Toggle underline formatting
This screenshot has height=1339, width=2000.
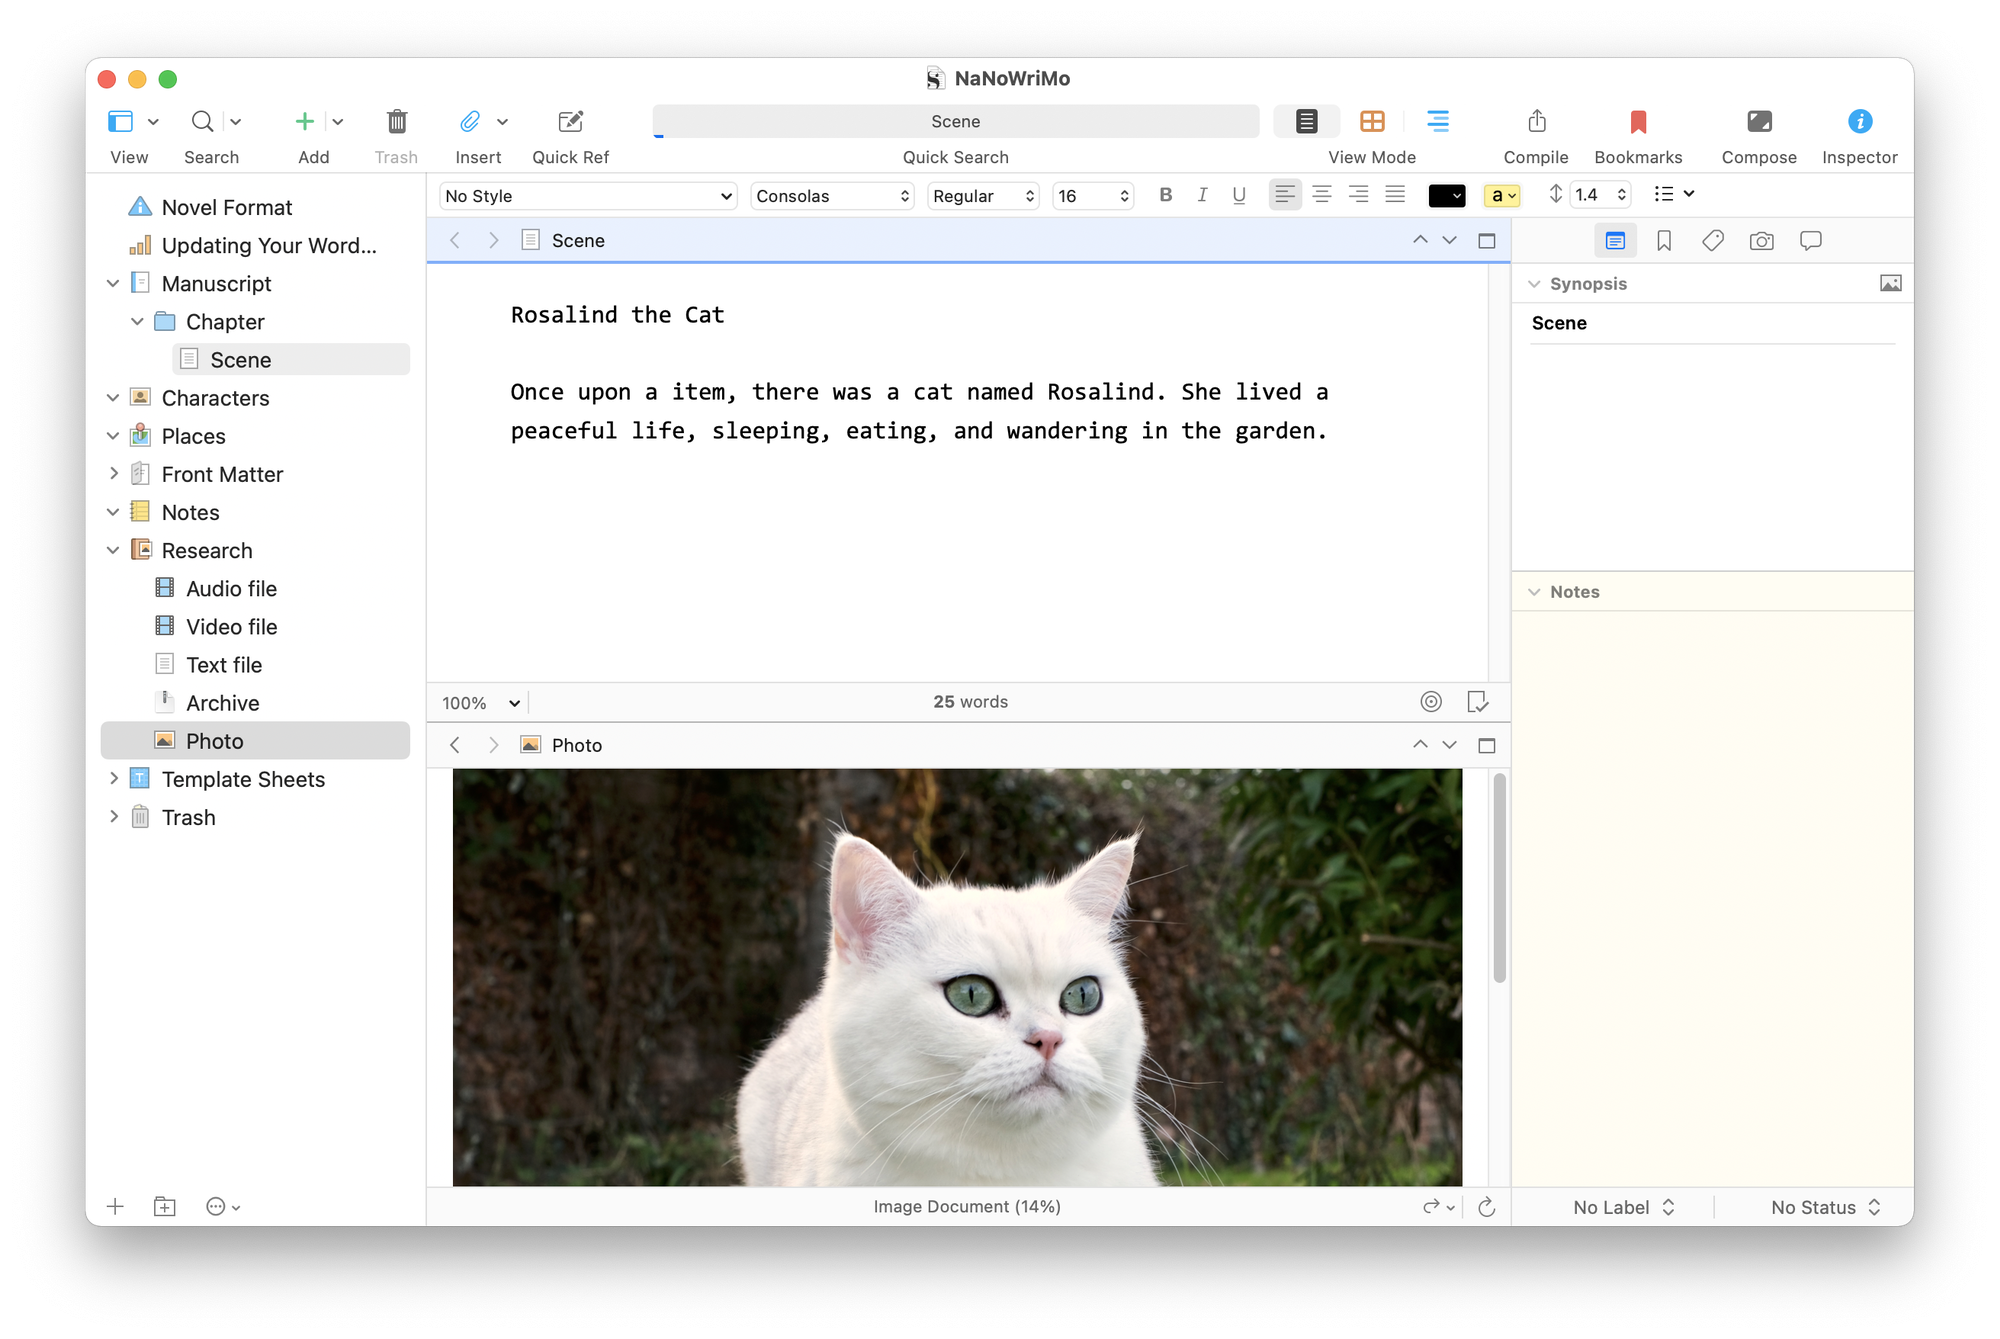tap(1239, 195)
